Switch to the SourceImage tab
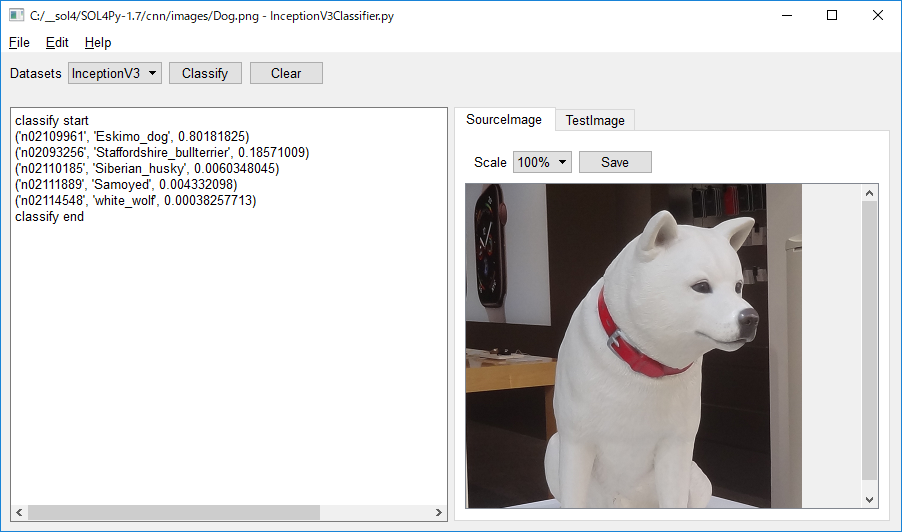902x532 pixels. click(x=504, y=119)
